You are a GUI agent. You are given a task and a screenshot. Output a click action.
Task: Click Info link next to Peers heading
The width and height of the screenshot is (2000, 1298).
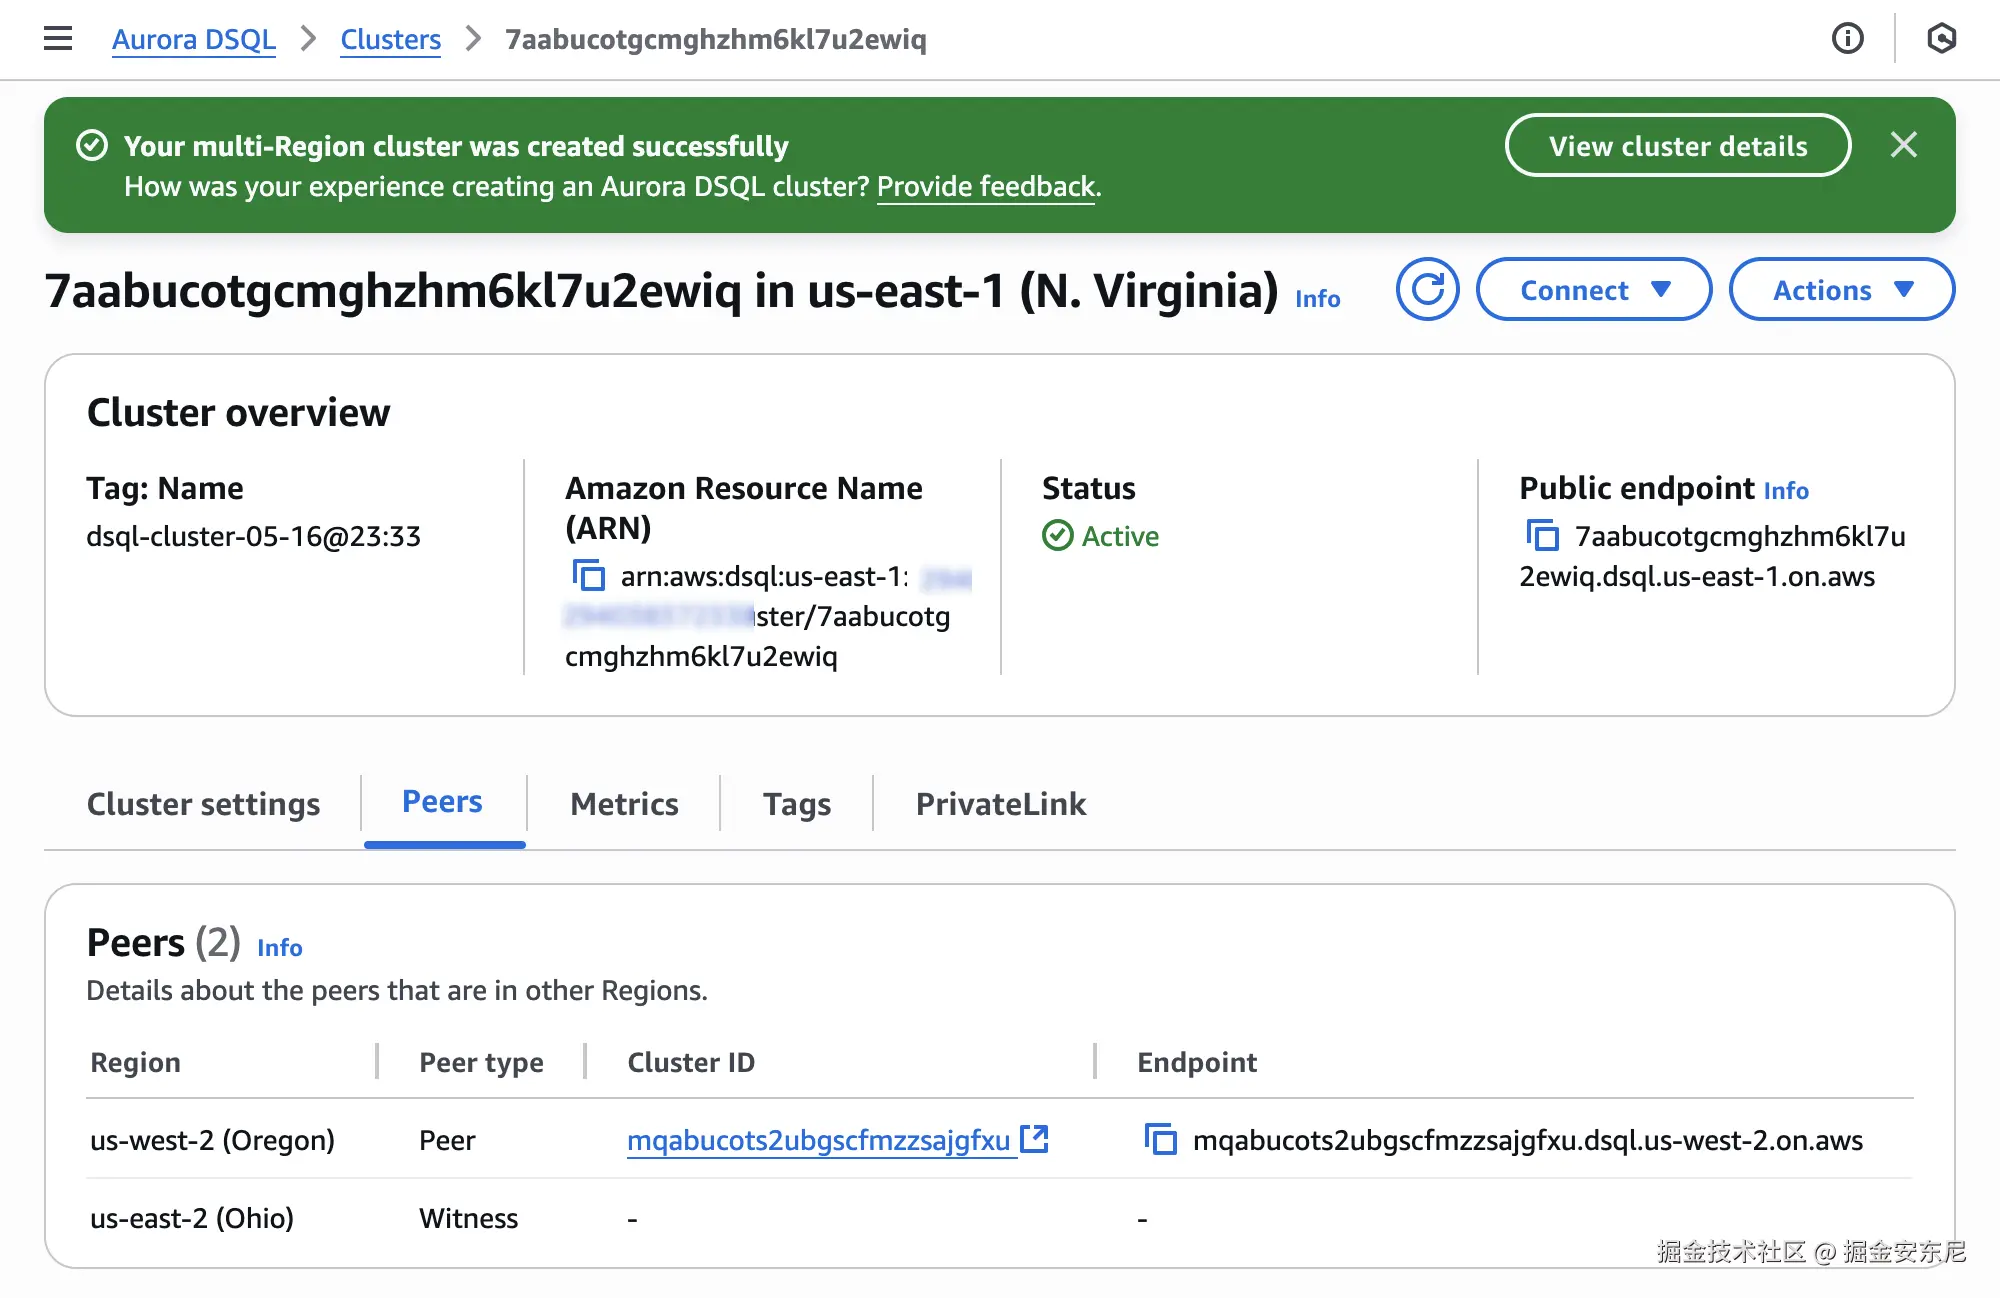279,947
